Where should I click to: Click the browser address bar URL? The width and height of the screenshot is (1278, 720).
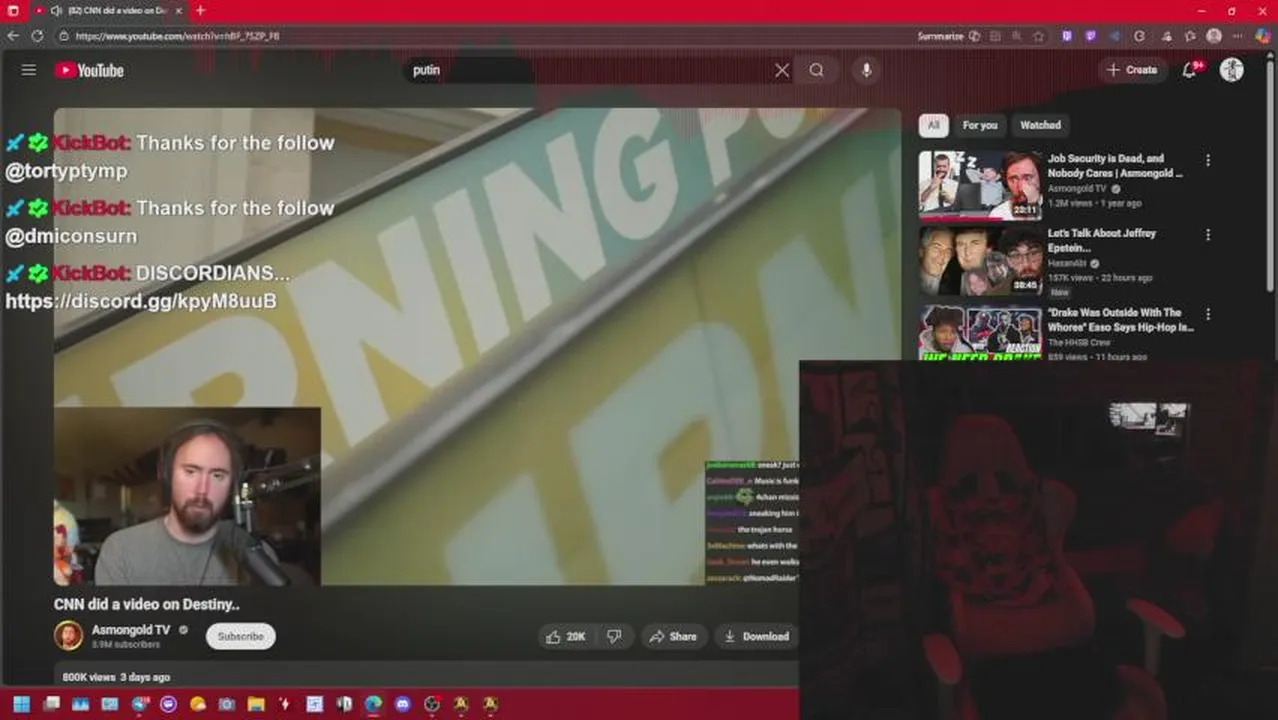(x=178, y=36)
